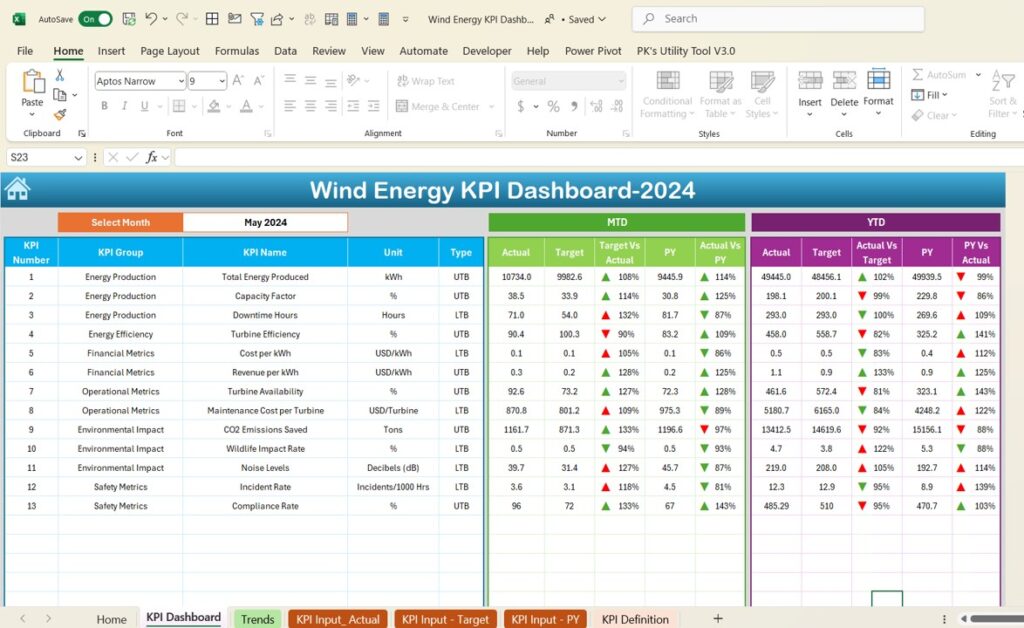The image size is (1024, 628).
Task: Click the Decrease Indent icon
Action: click(353, 106)
